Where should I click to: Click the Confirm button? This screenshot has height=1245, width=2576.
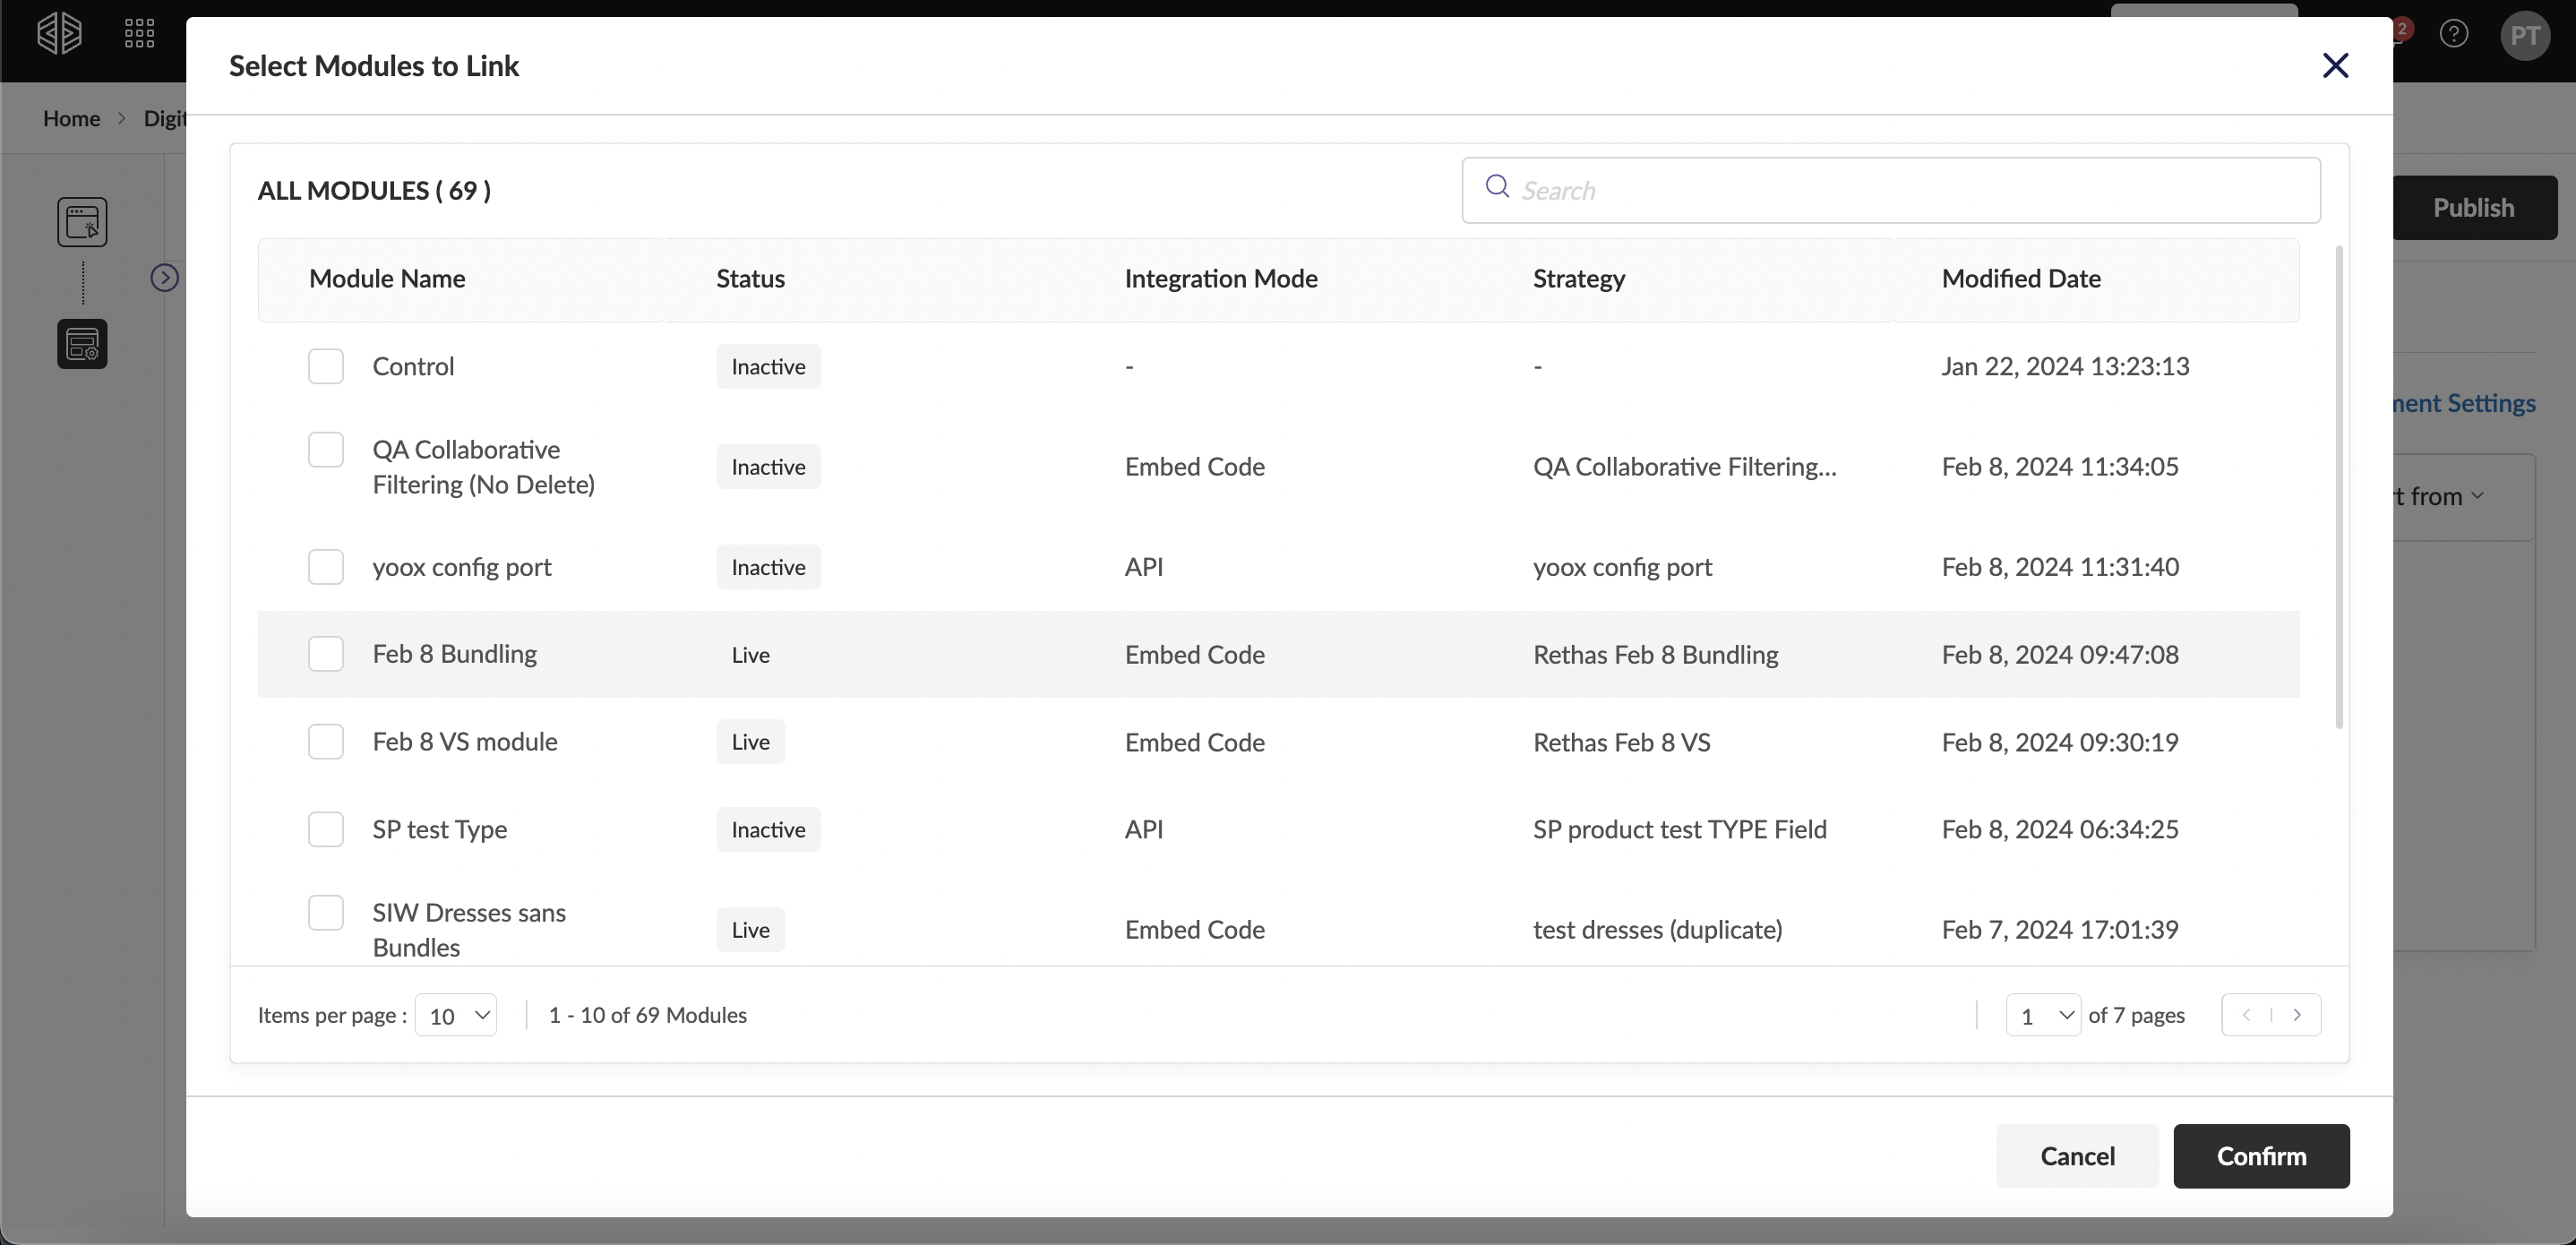click(2261, 1156)
